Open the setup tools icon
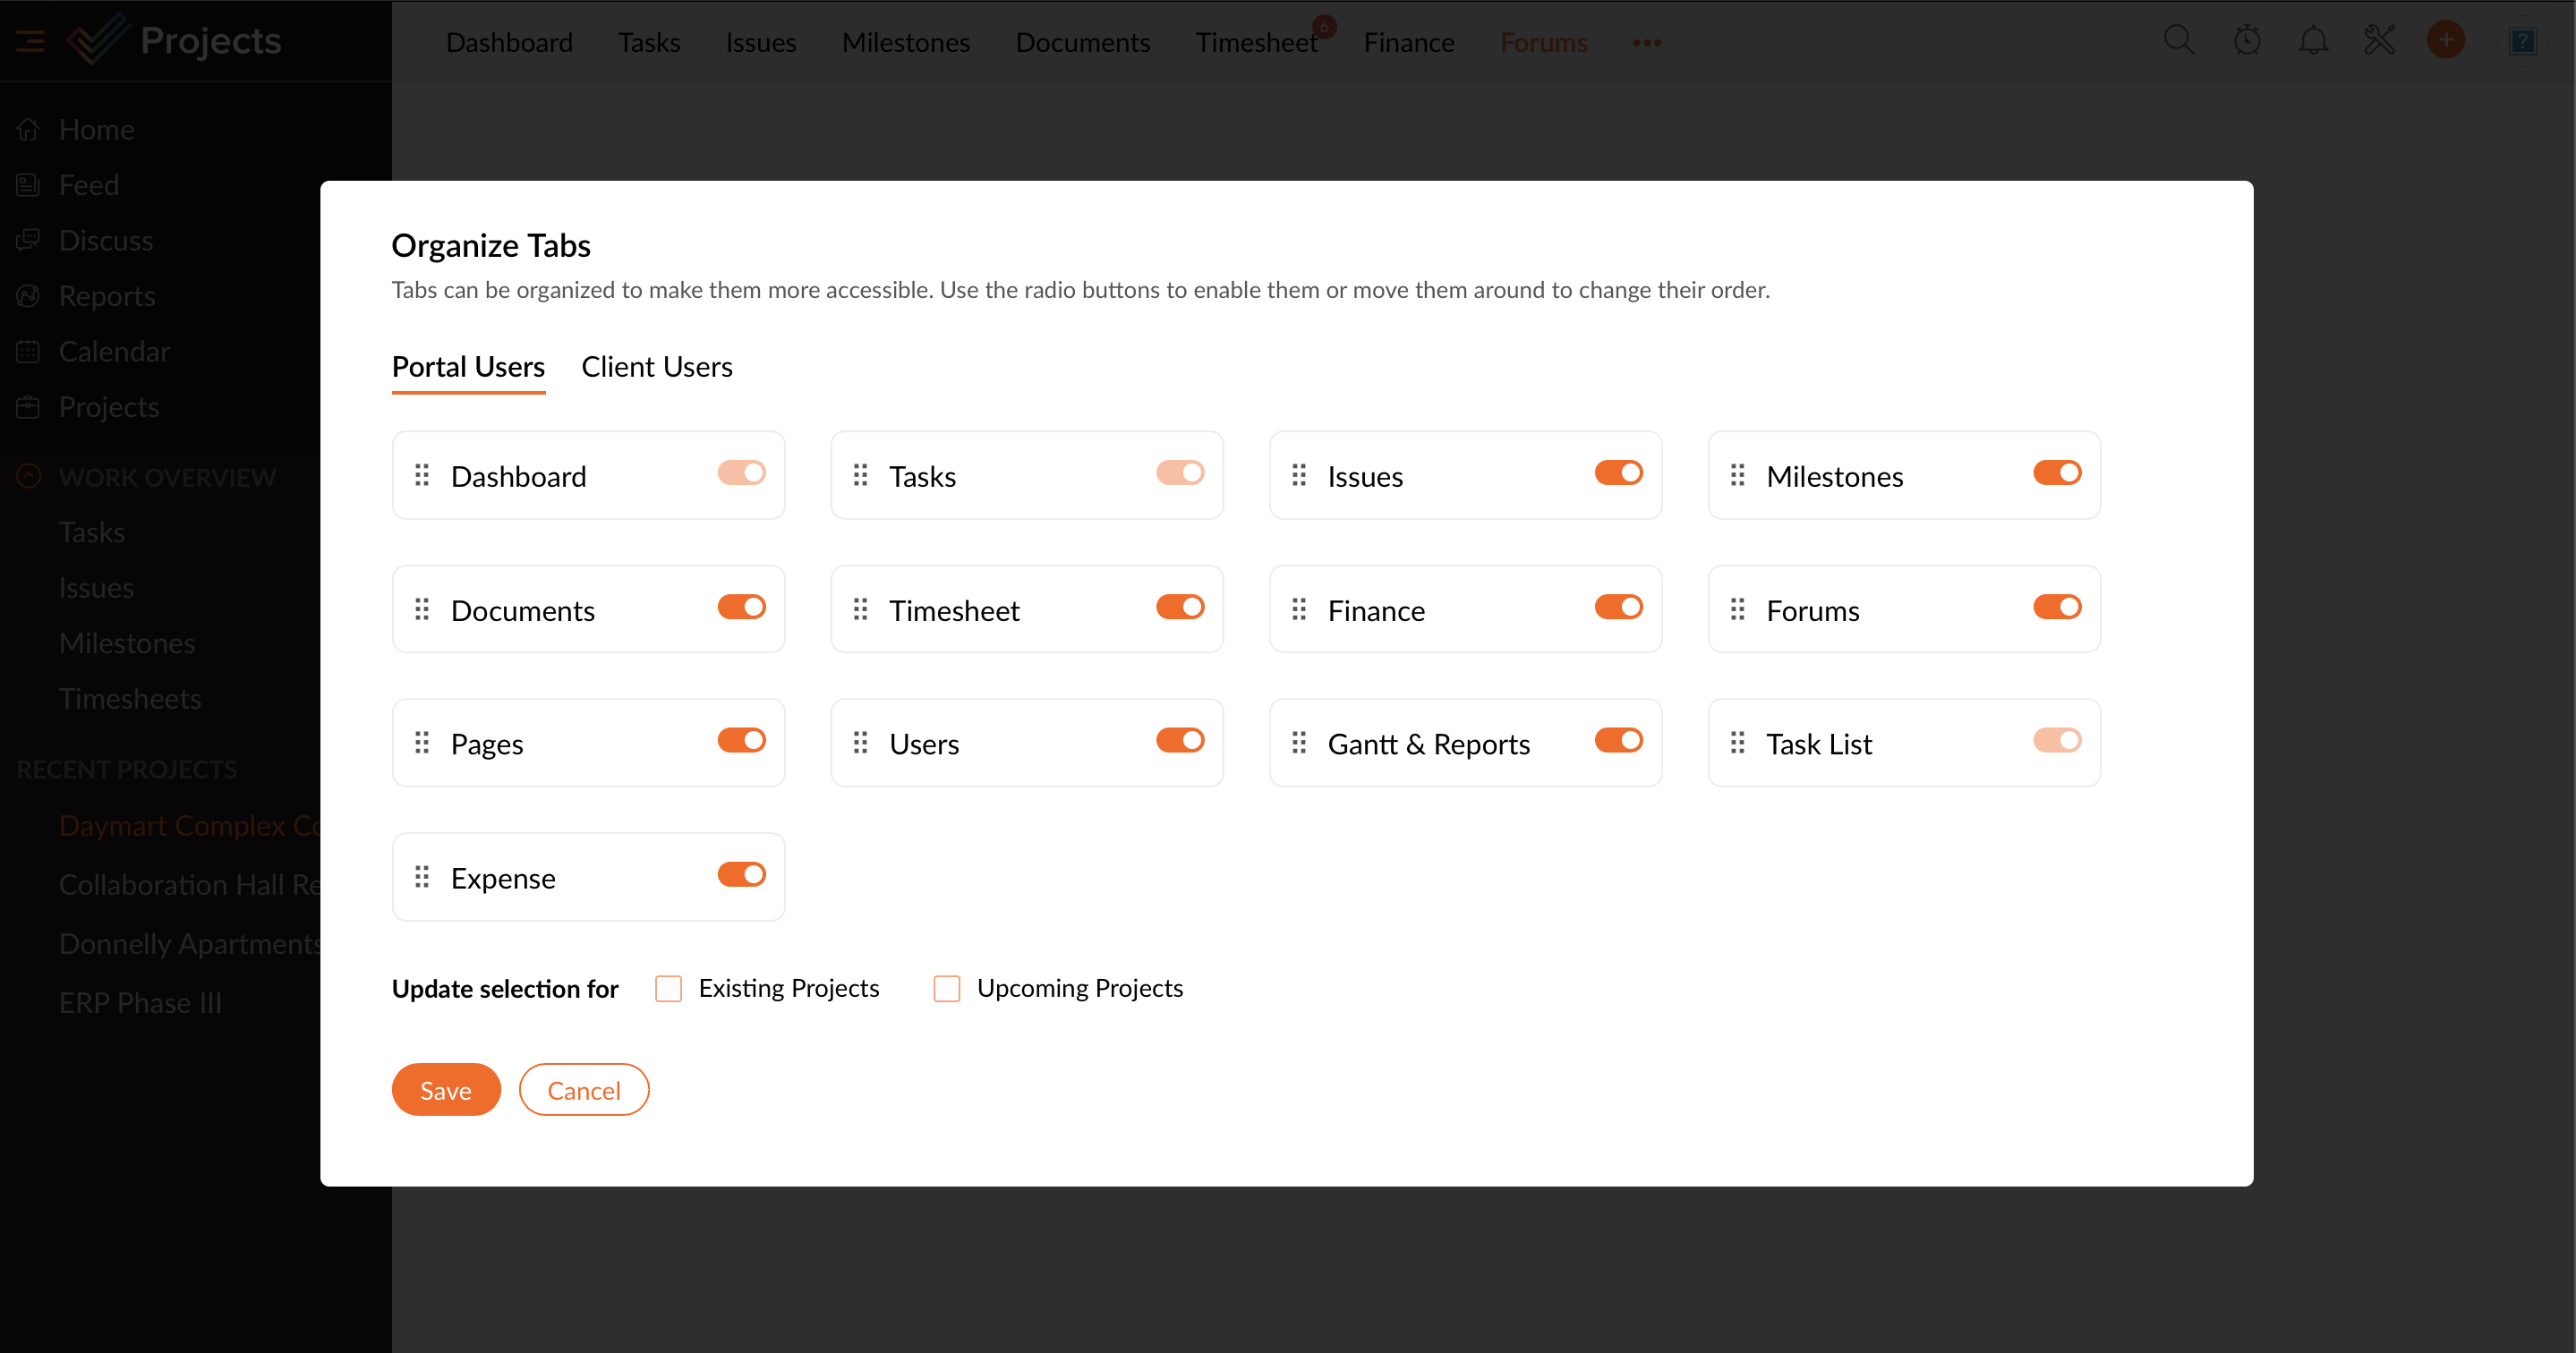This screenshot has width=2576, height=1353. click(2379, 41)
